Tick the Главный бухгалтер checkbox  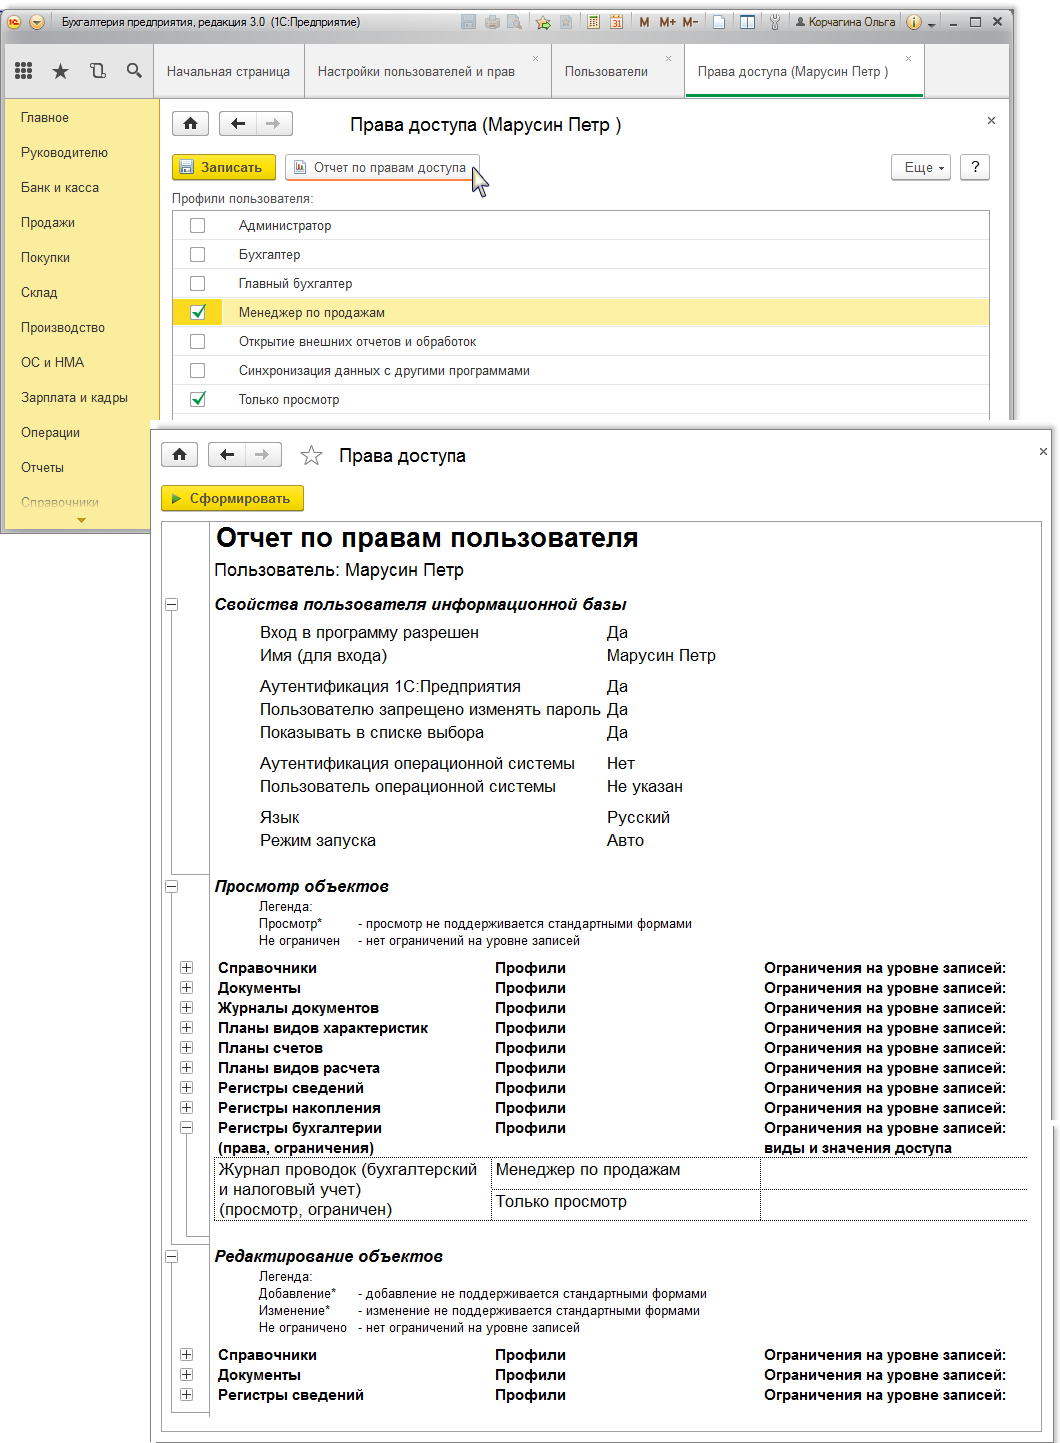pos(198,284)
